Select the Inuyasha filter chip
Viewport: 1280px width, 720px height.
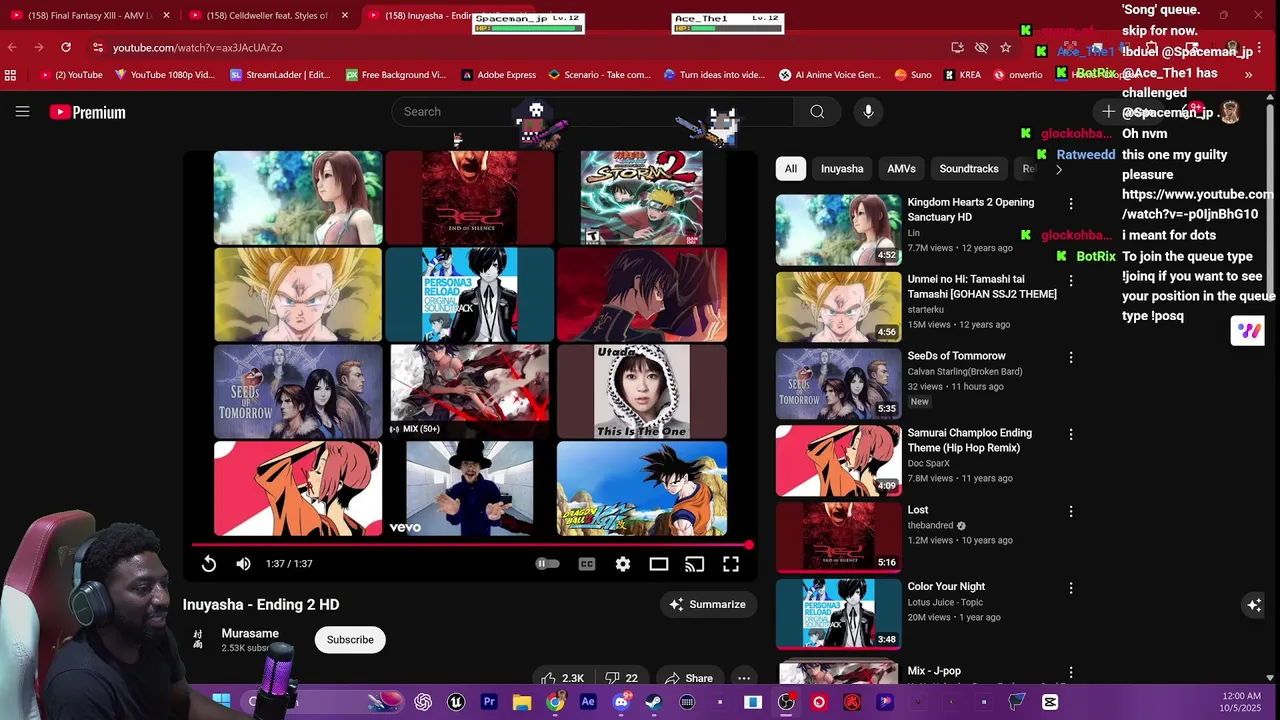pos(842,169)
